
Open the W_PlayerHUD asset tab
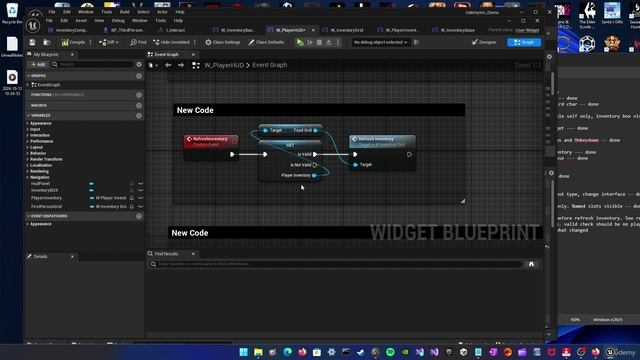tap(290, 30)
